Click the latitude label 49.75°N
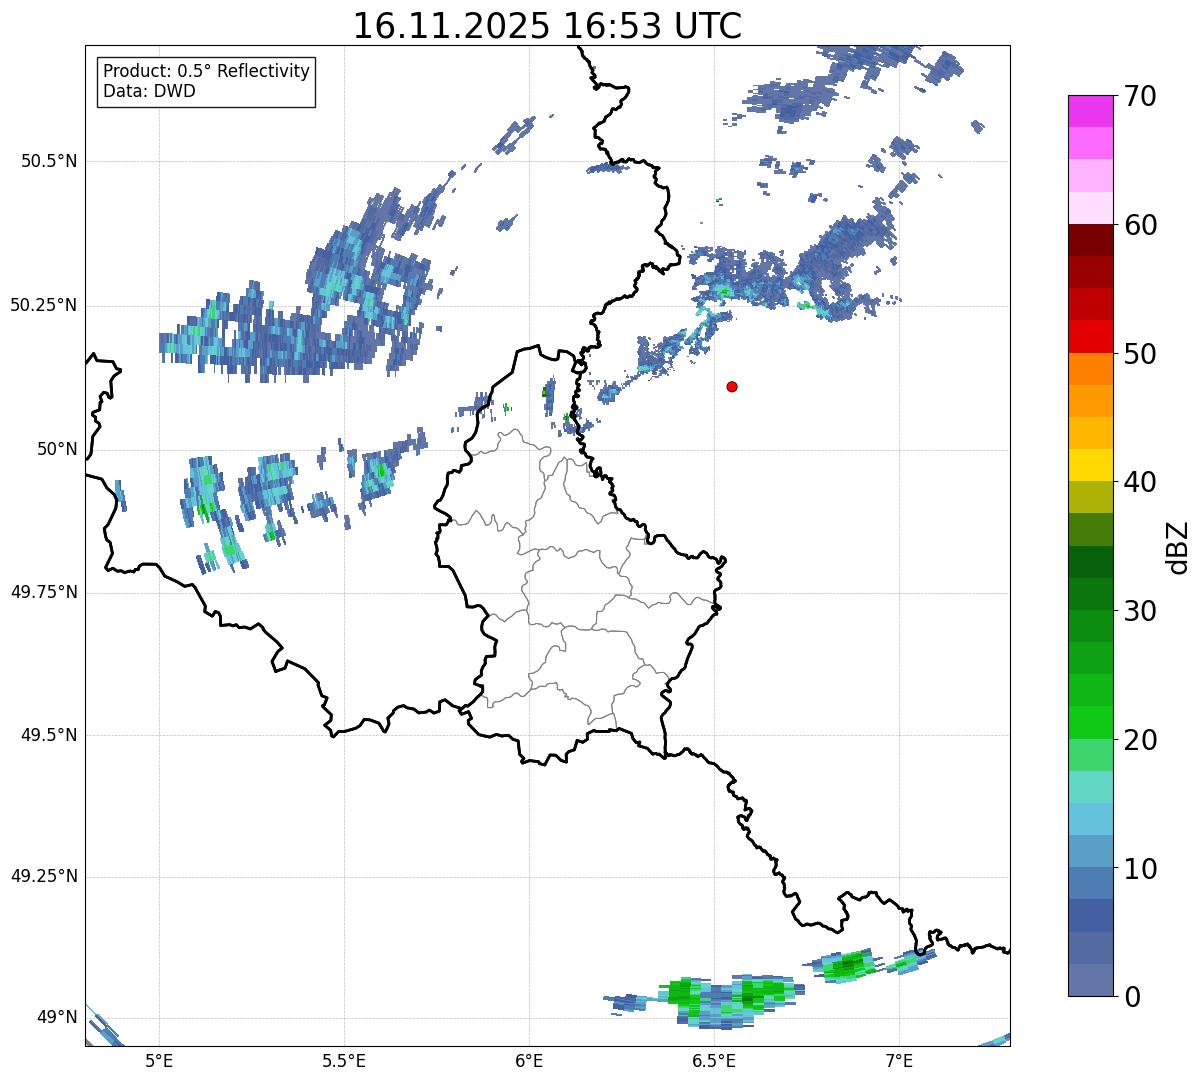Image resolution: width=1202 pixels, height=1081 pixels. [44, 592]
